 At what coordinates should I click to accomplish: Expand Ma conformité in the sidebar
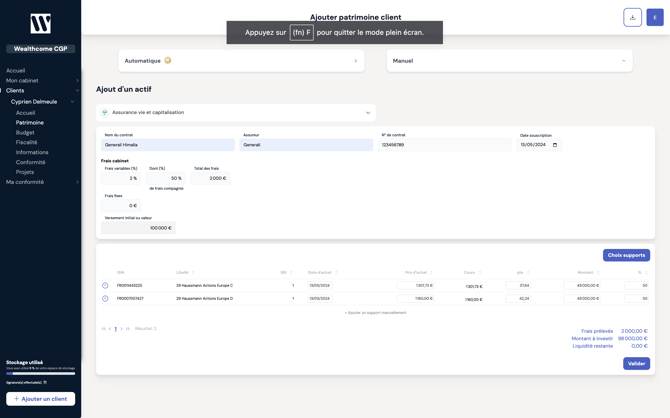pos(77,182)
